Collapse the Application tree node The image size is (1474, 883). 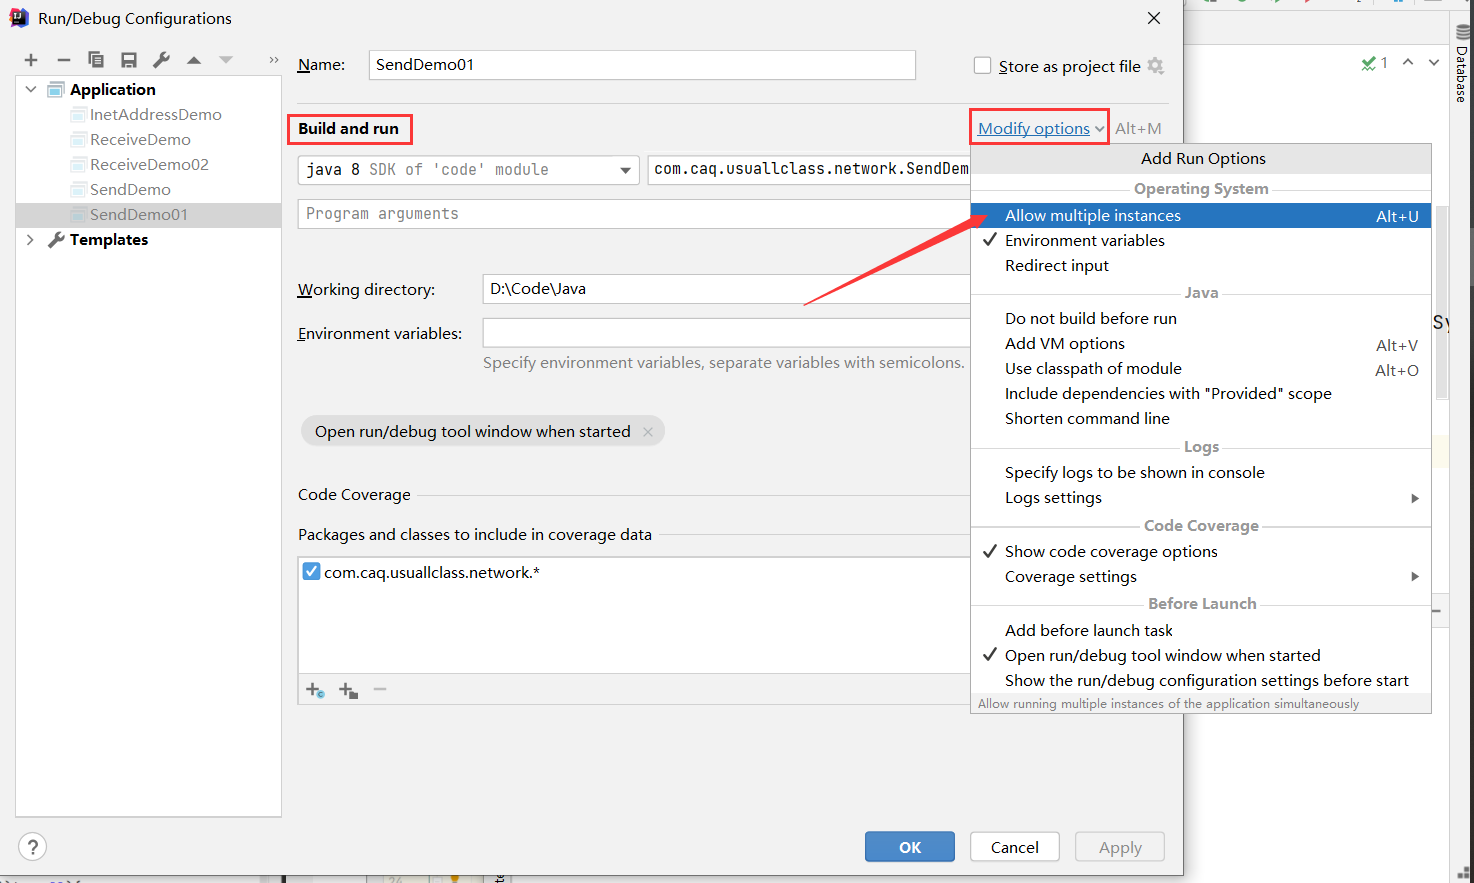tap(30, 89)
